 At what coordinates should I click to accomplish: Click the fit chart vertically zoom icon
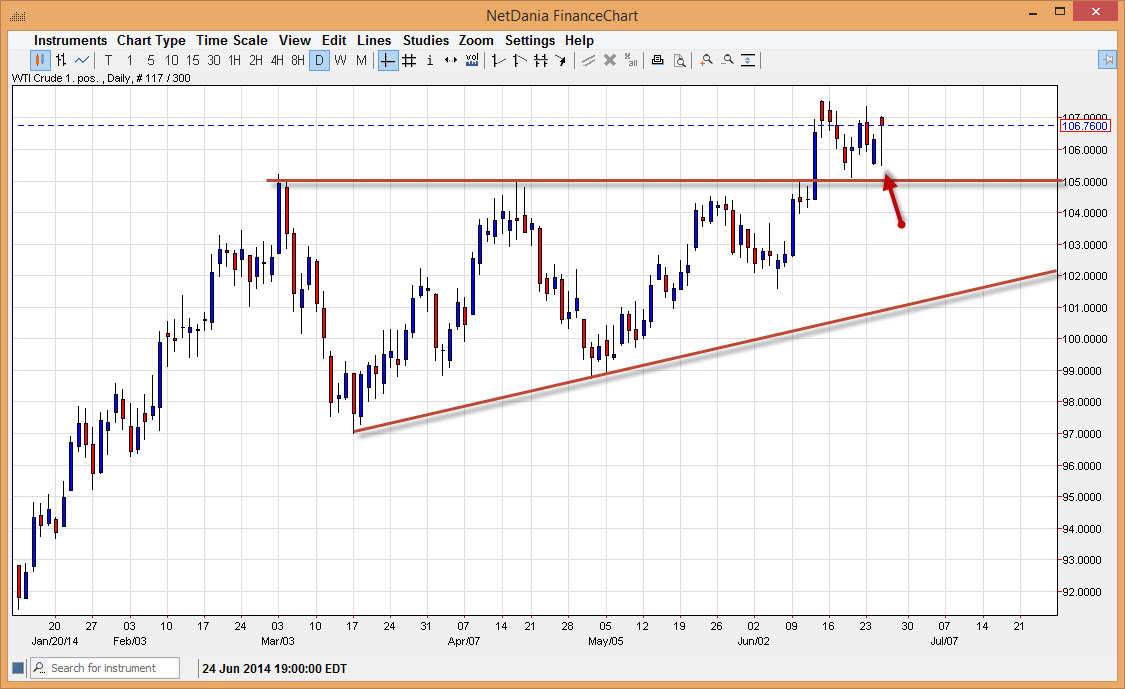pos(749,60)
